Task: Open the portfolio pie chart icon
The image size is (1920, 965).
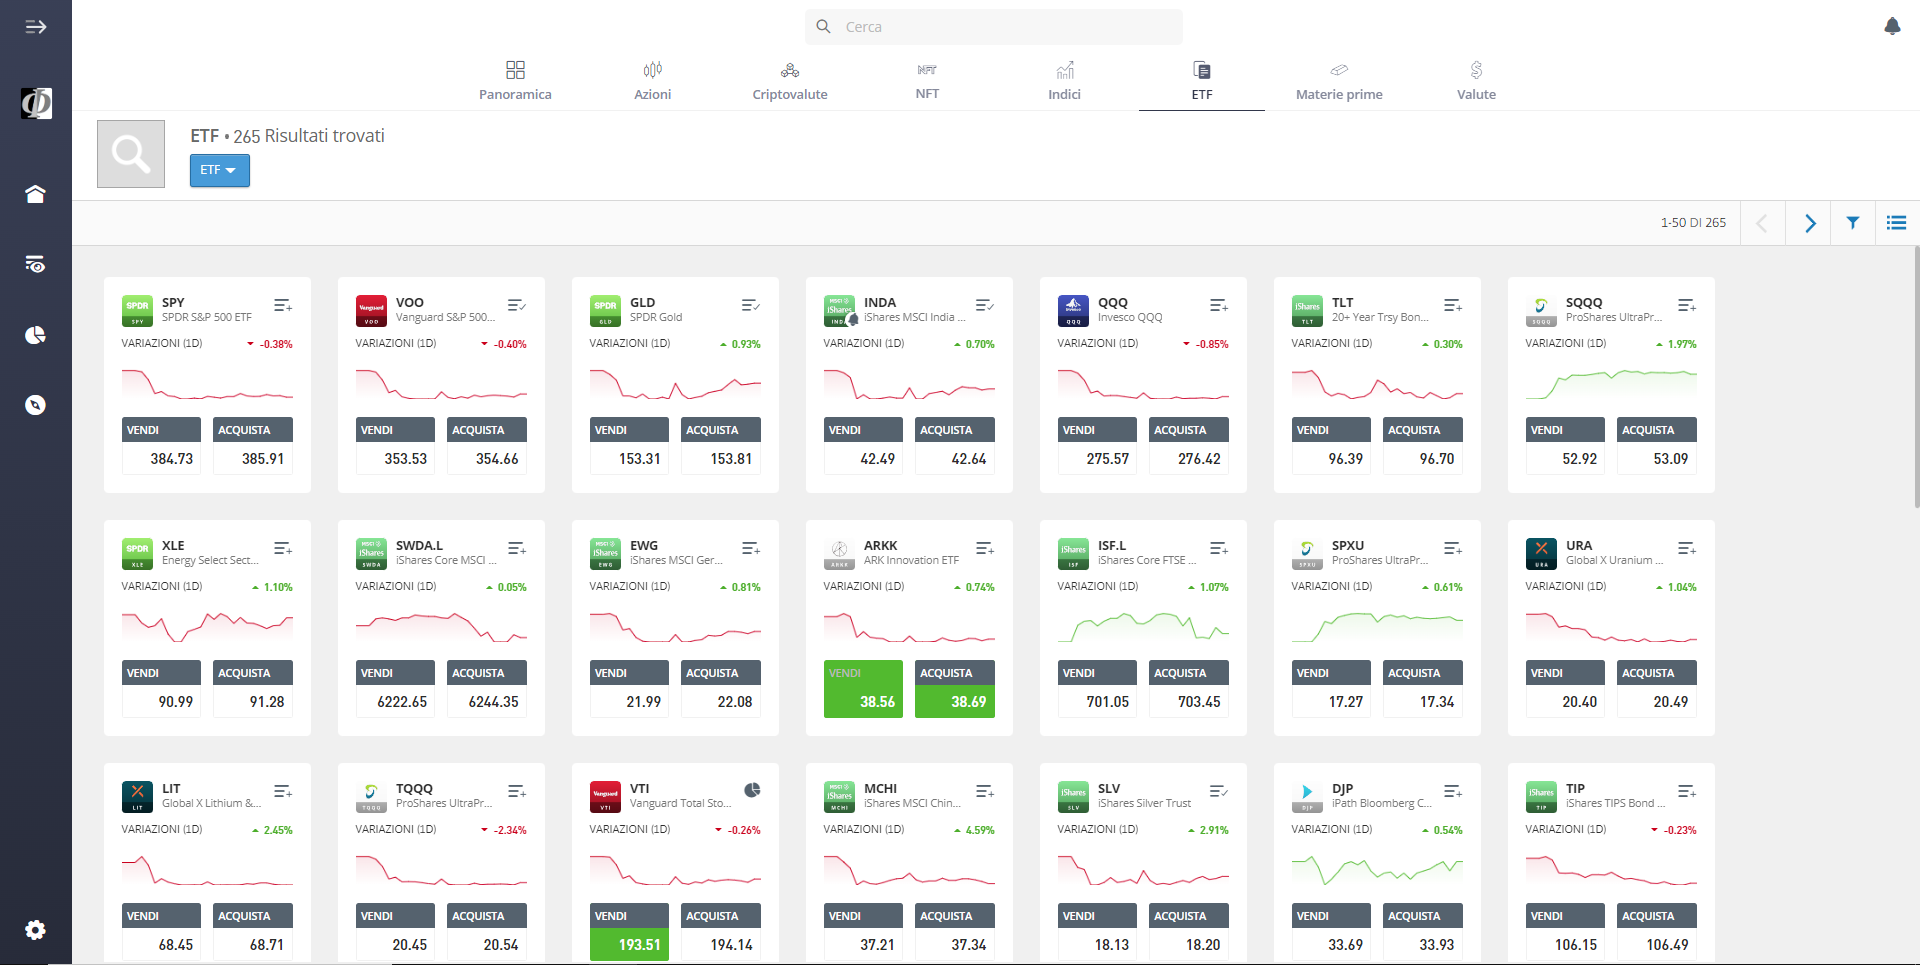Action: coord(36,335)
